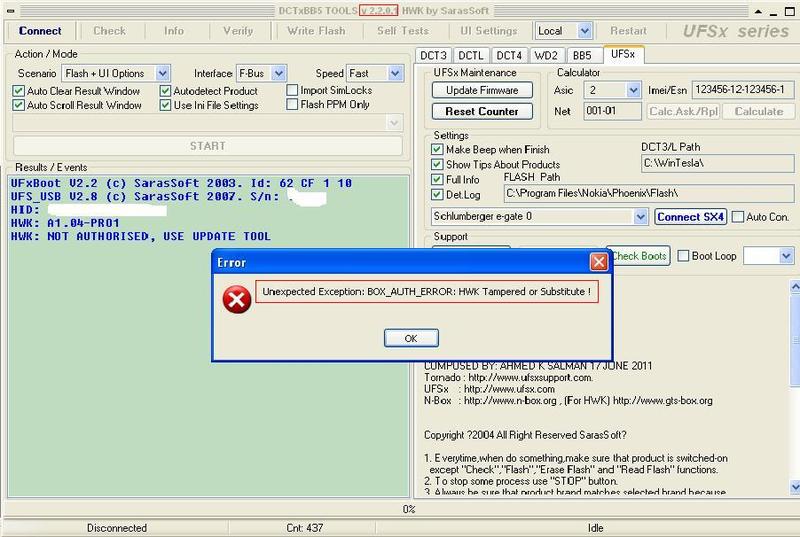800x537 pixels.
Task: Click the Self Tests toolbar button
Action: [x=403, y=31]
